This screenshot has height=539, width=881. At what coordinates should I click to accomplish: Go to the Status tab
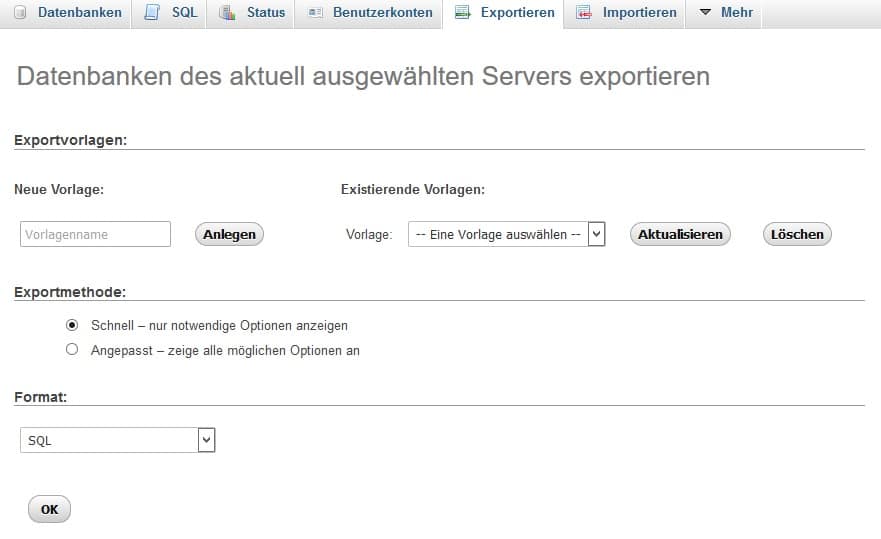point(266,13)
